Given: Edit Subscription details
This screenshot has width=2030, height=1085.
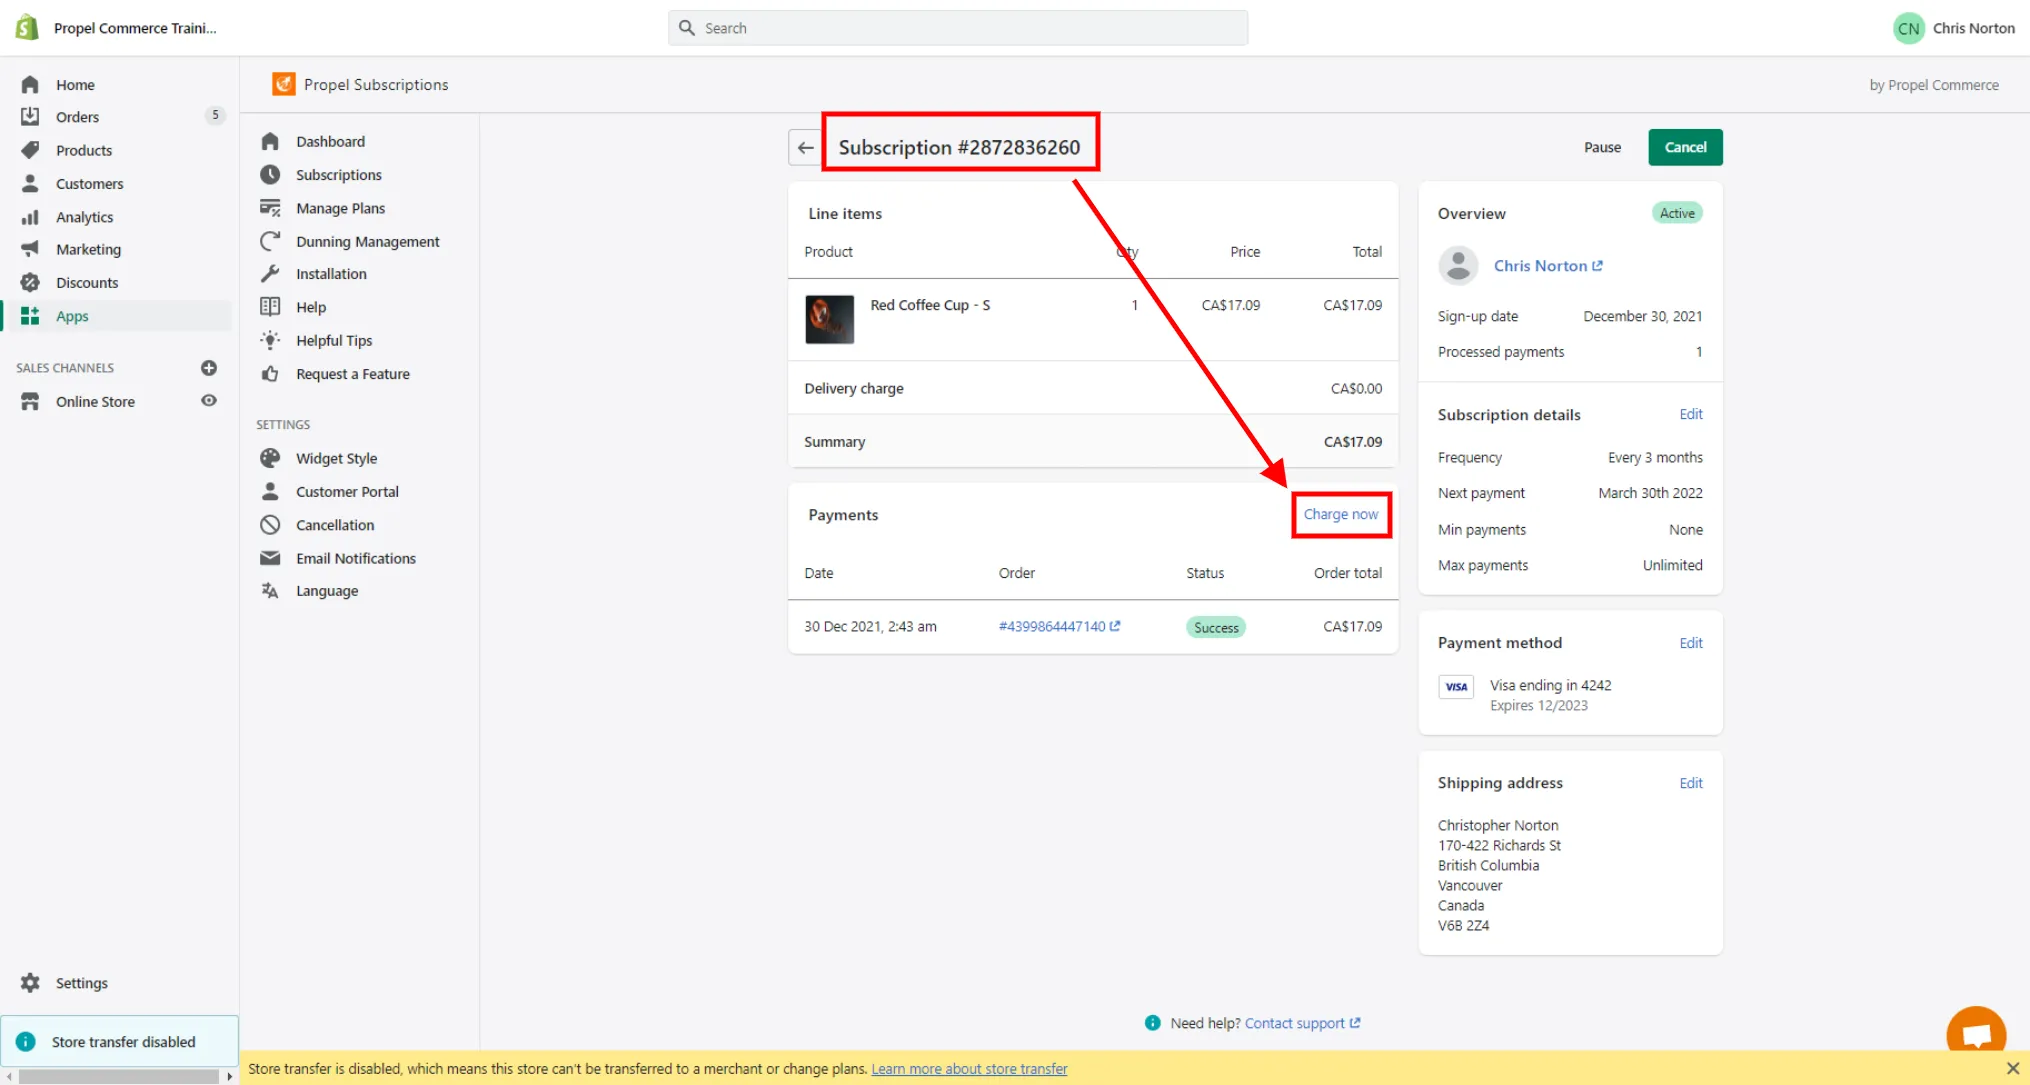Looking at the screenshot, I should (1691, 414).
